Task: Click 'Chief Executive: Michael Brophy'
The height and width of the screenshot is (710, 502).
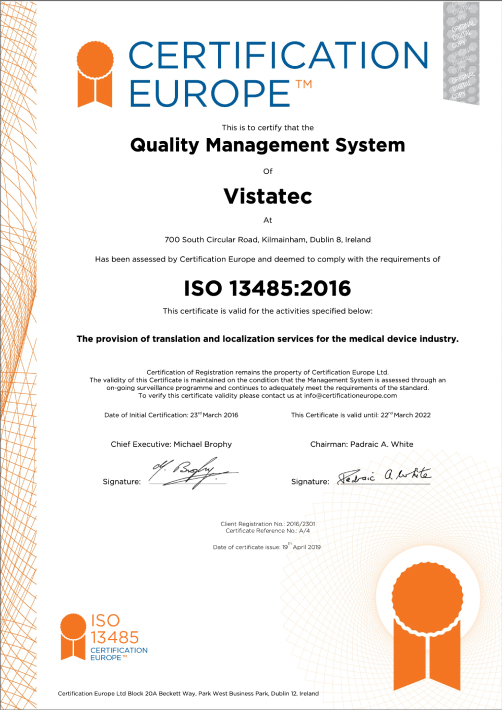Action: coord(171,444)
